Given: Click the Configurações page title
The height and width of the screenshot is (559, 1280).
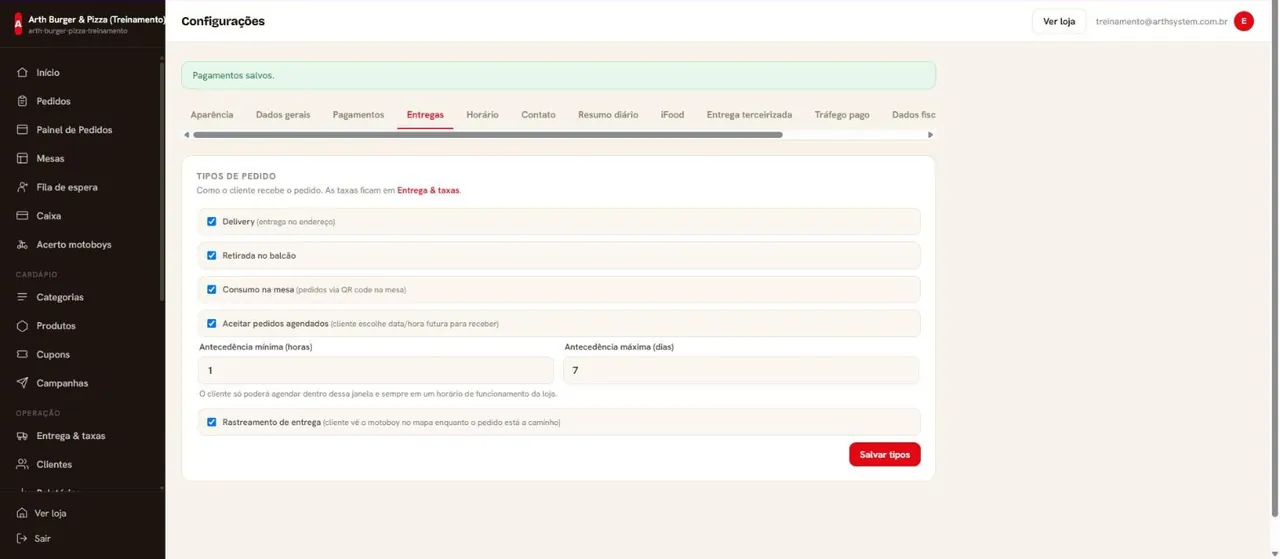Looking at the screenshot, I should point(223,21).
